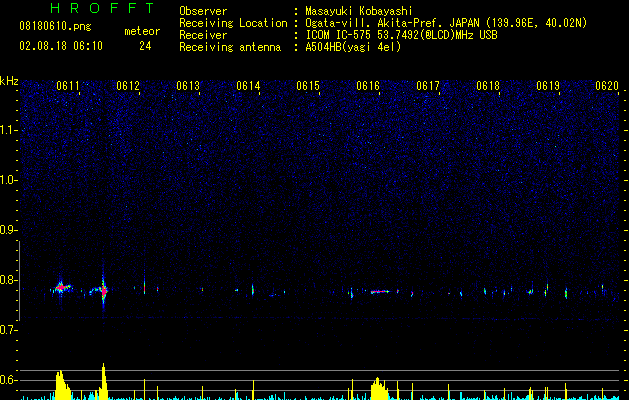Click the meteor label
Image resolution: width=629 pixels, height=400 pixels.
(142, 31)
